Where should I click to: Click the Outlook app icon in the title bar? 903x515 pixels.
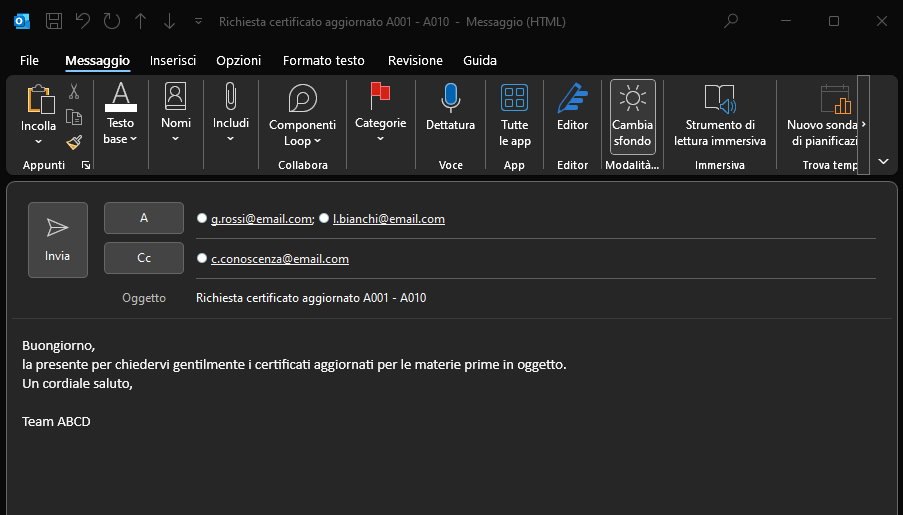(22, 22)
